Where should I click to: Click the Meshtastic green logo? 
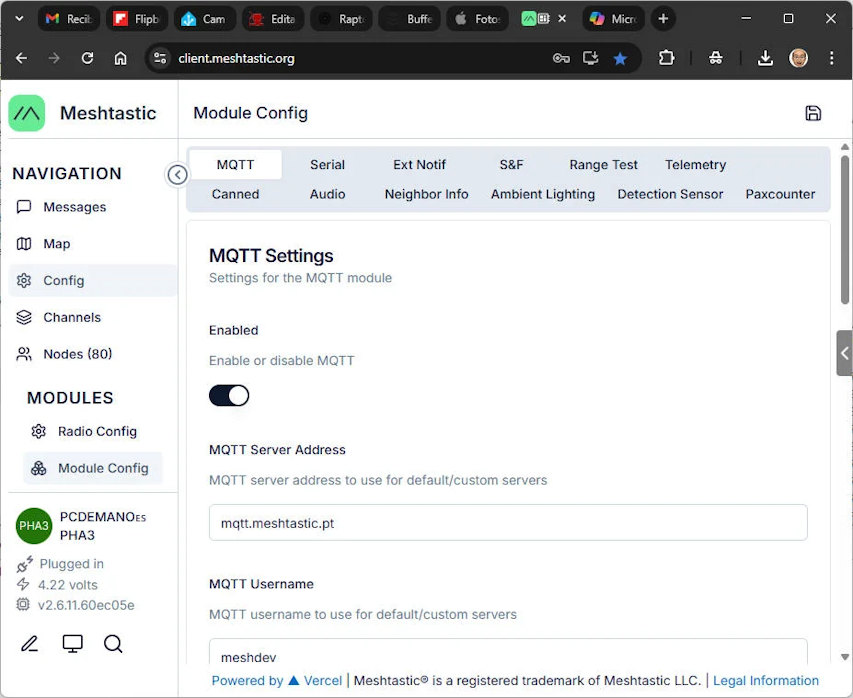click(27, 113)
